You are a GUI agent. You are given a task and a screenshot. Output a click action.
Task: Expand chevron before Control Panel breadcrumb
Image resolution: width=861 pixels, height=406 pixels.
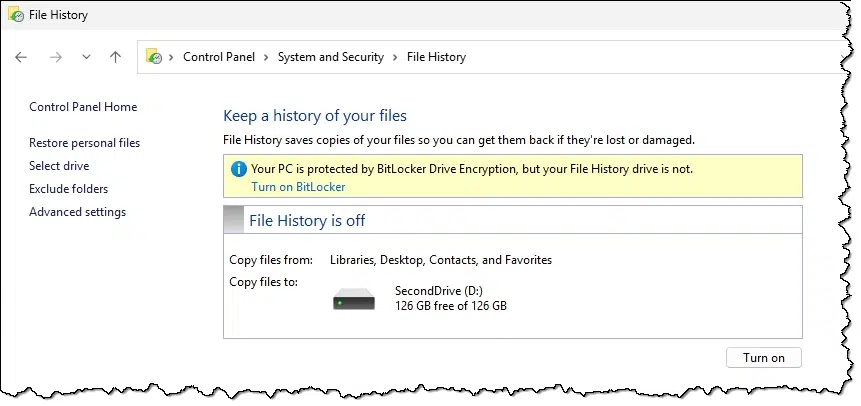pos(171,57)
